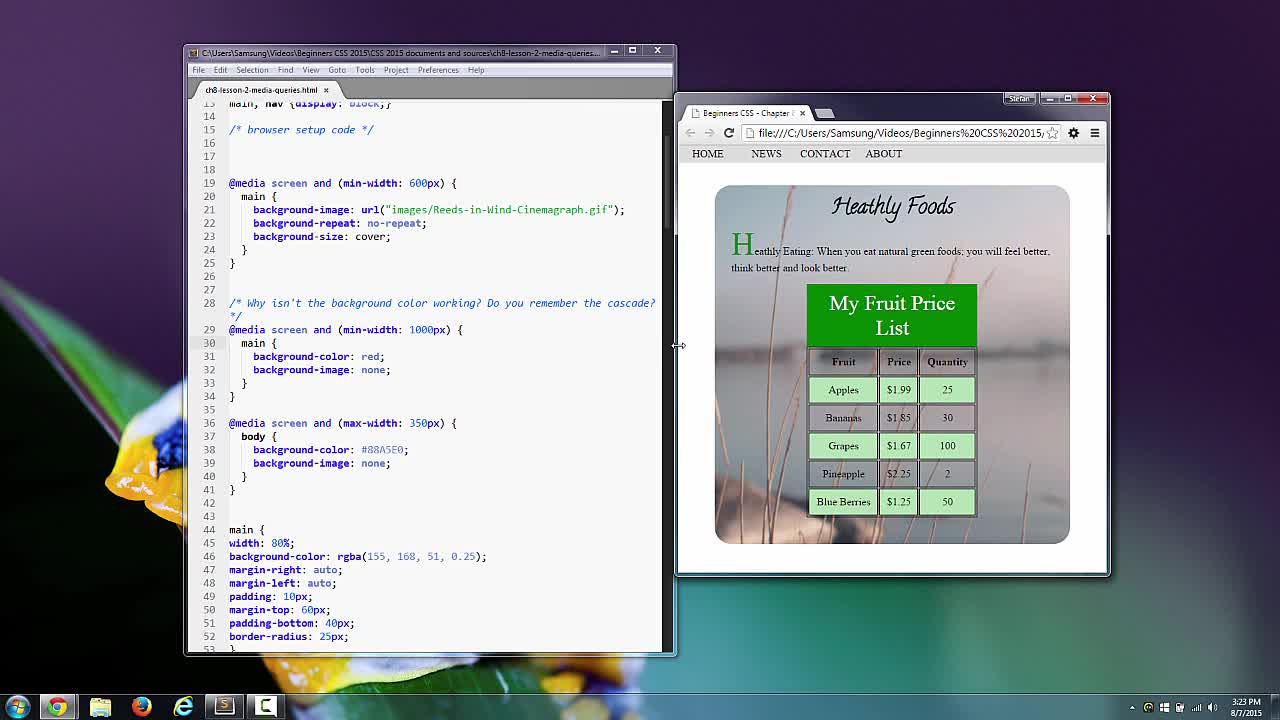The image size is (1280, 720).
Task: Close the ch8-lesson-2-media-queries.html editor tab
Action: tap(326, 90)
